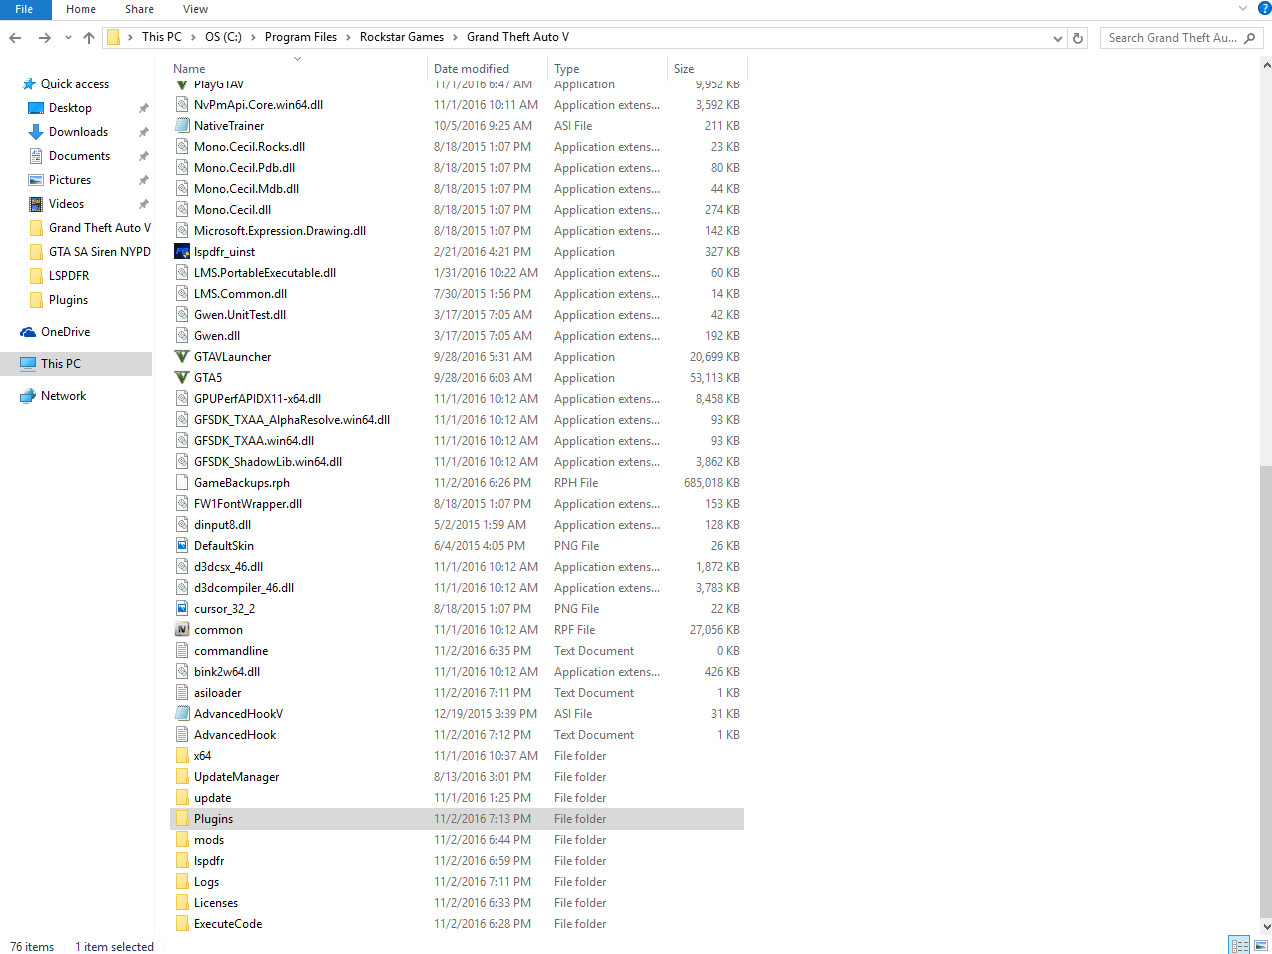Go up one folder level

click(89, 38)
